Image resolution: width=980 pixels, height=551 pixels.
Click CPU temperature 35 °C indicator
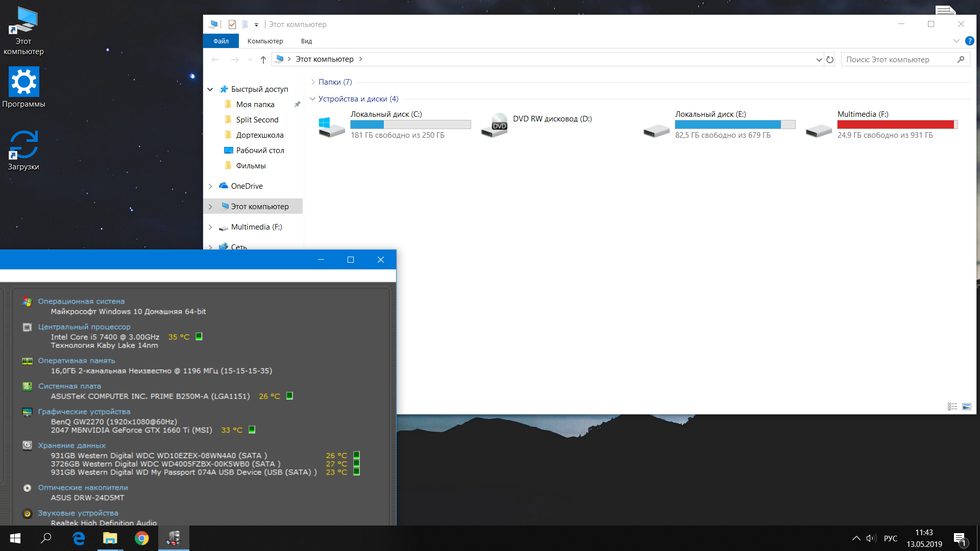pyautogui.click(x=179, y=337)
